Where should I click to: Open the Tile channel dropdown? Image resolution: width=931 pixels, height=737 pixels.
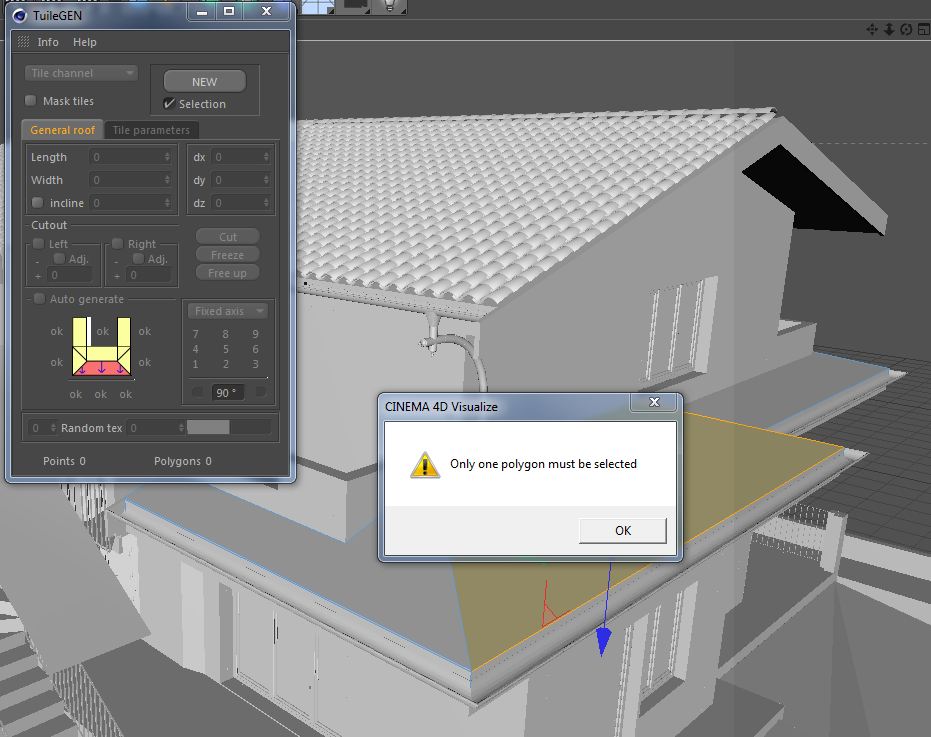coord(81,73)
